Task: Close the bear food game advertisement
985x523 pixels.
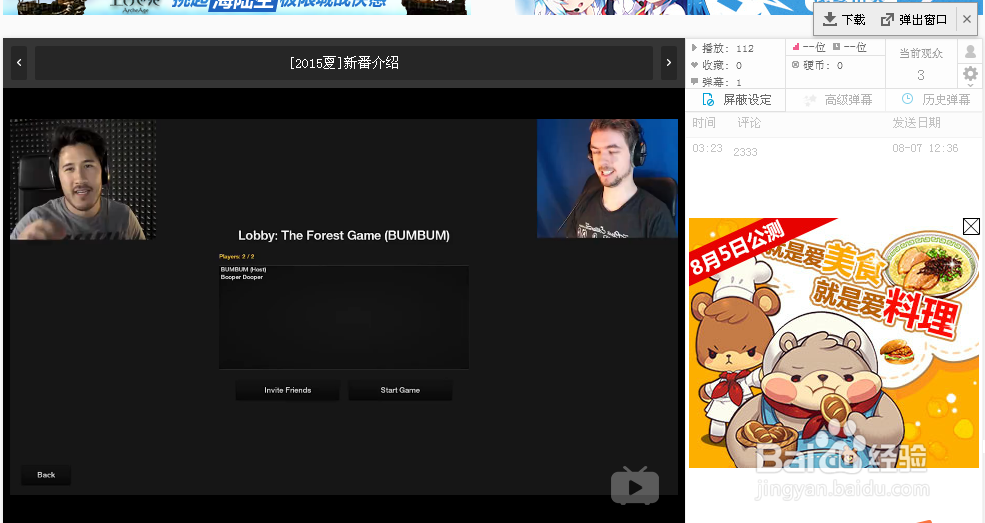Action: (x=971, y=226)
